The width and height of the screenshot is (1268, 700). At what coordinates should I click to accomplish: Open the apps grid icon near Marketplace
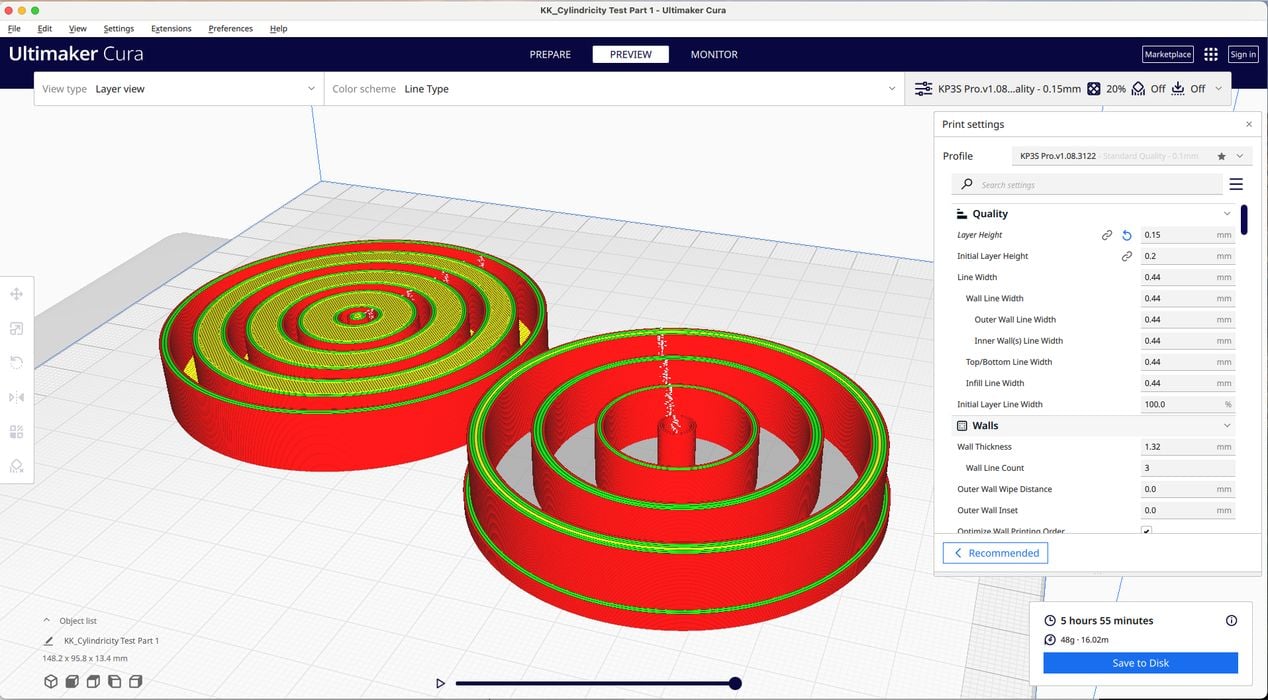1211,54
